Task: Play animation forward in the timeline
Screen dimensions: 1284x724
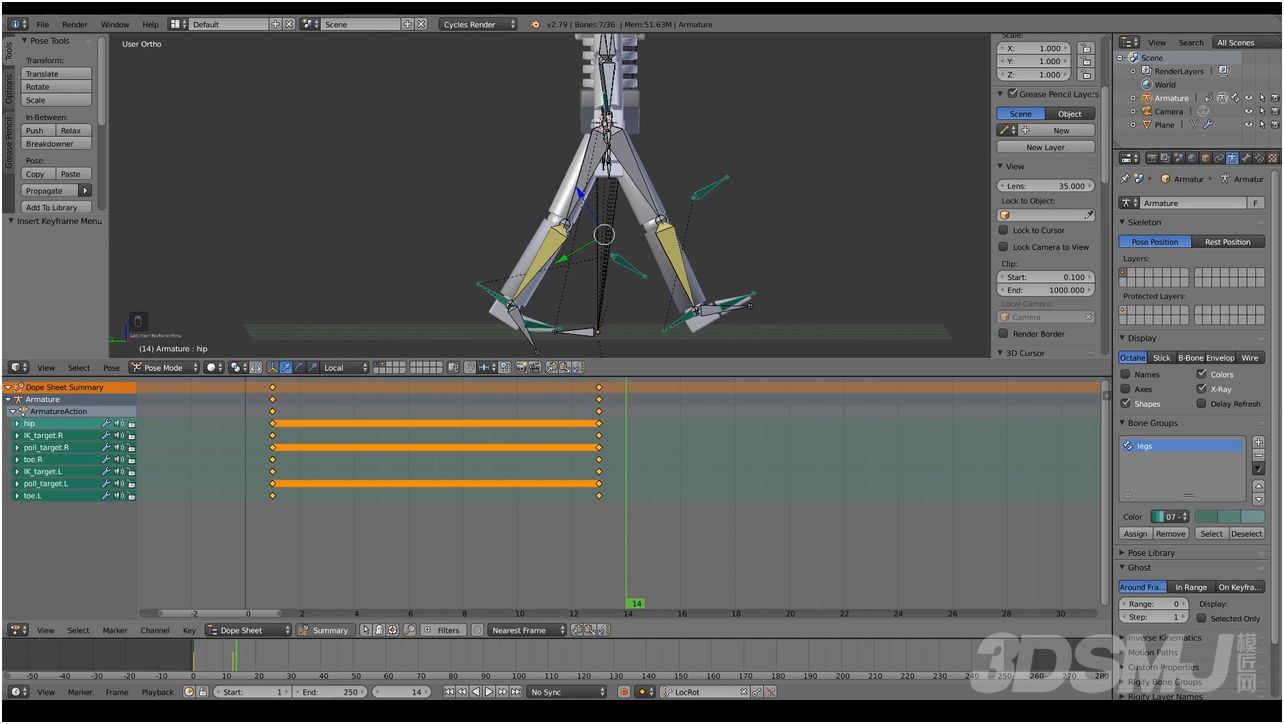Action: [x=489, y=692]
